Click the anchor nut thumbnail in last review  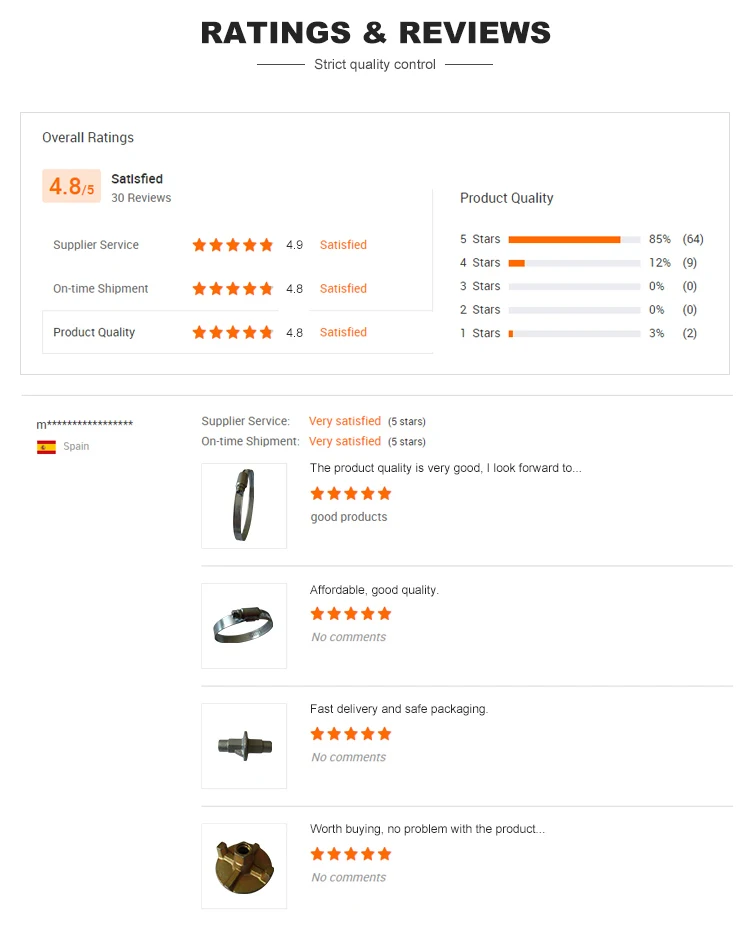244,866
